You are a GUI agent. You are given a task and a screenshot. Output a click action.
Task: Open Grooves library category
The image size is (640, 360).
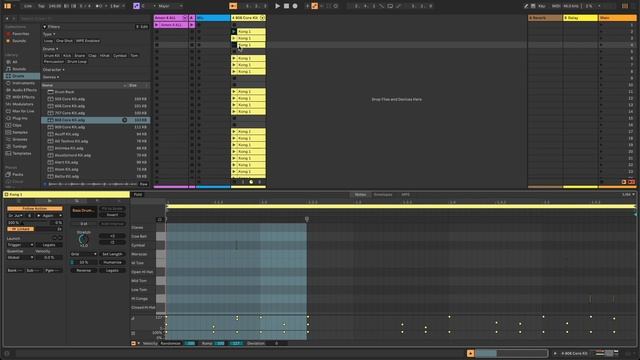point(20,140)
